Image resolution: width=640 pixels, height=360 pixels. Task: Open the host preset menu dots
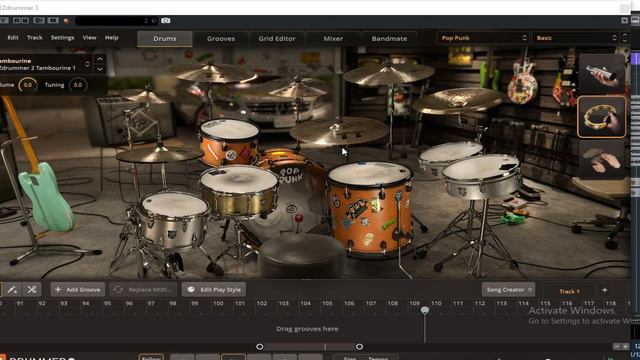click(x=146, y=20)
